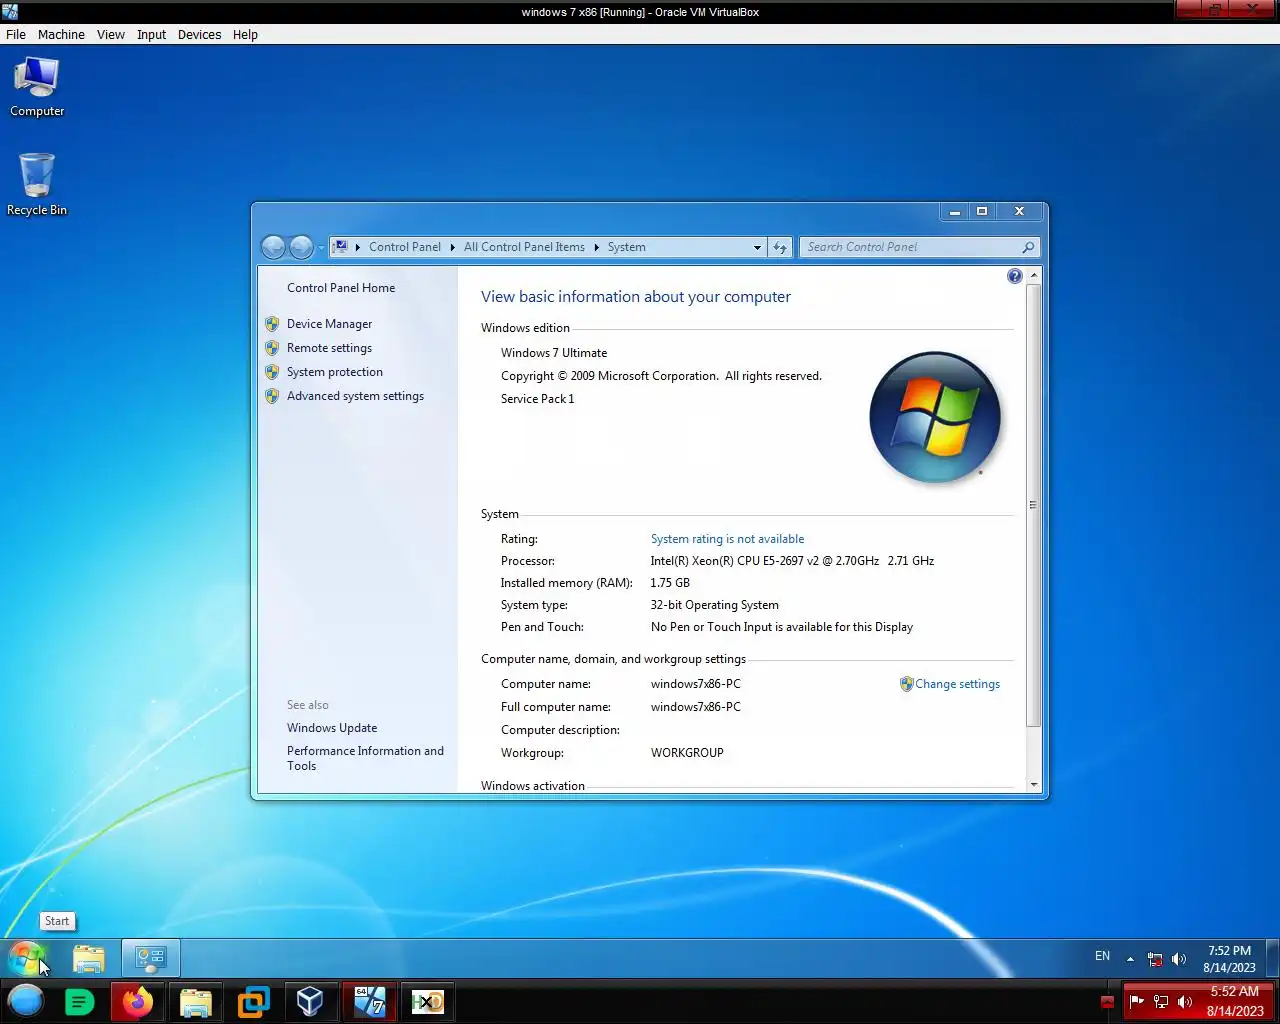The image size is (1280, 1024).
Task: Click Control Panel breadcrumb
Action: pos(405,247)
